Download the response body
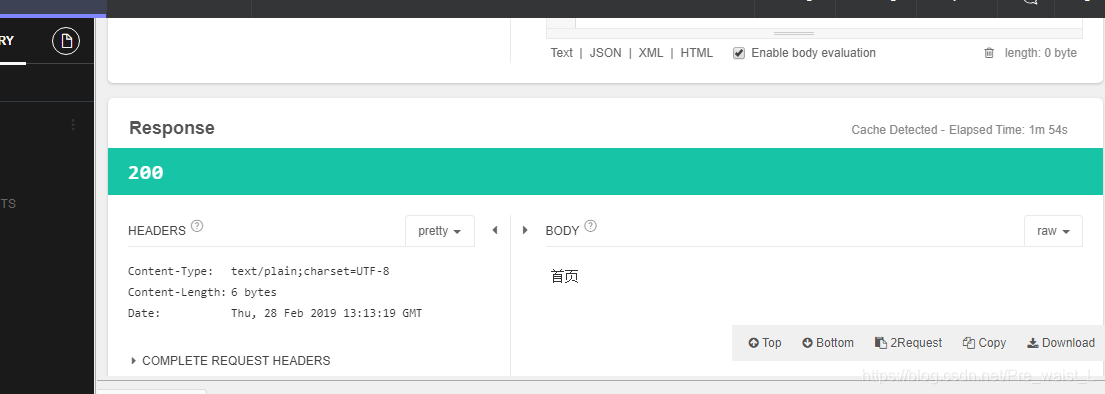The image size is (1105, 394). (x=1061, y=343)
